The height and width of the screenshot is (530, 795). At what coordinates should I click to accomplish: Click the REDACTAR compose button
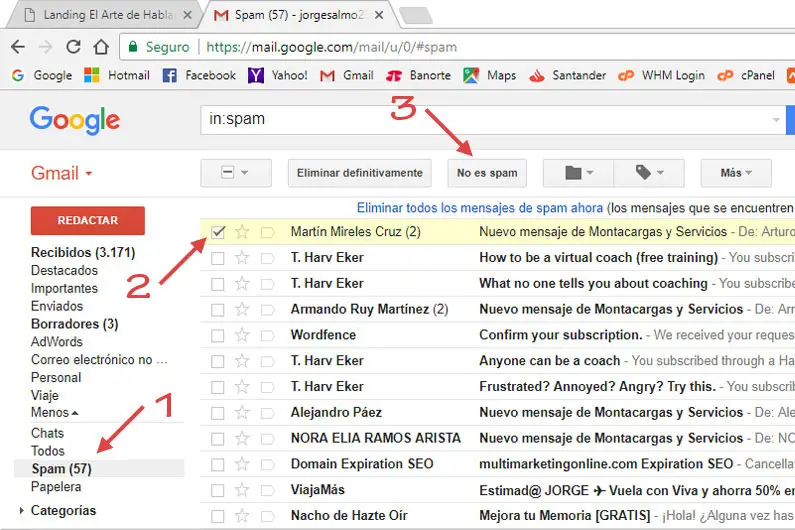pyautogui.click(x=88, y=221)
